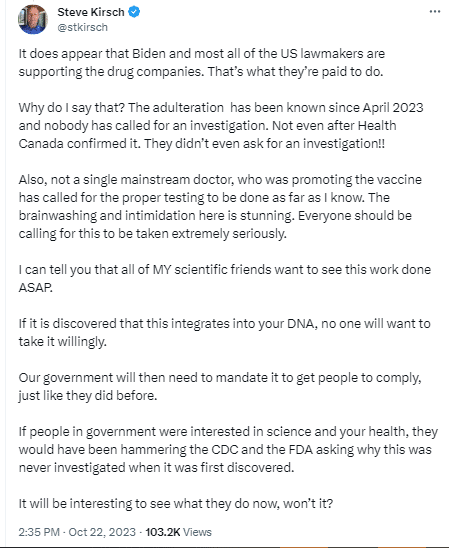
Task: Click the paragraph starting 'Our government will then'
Action: (x=220, y=387)
